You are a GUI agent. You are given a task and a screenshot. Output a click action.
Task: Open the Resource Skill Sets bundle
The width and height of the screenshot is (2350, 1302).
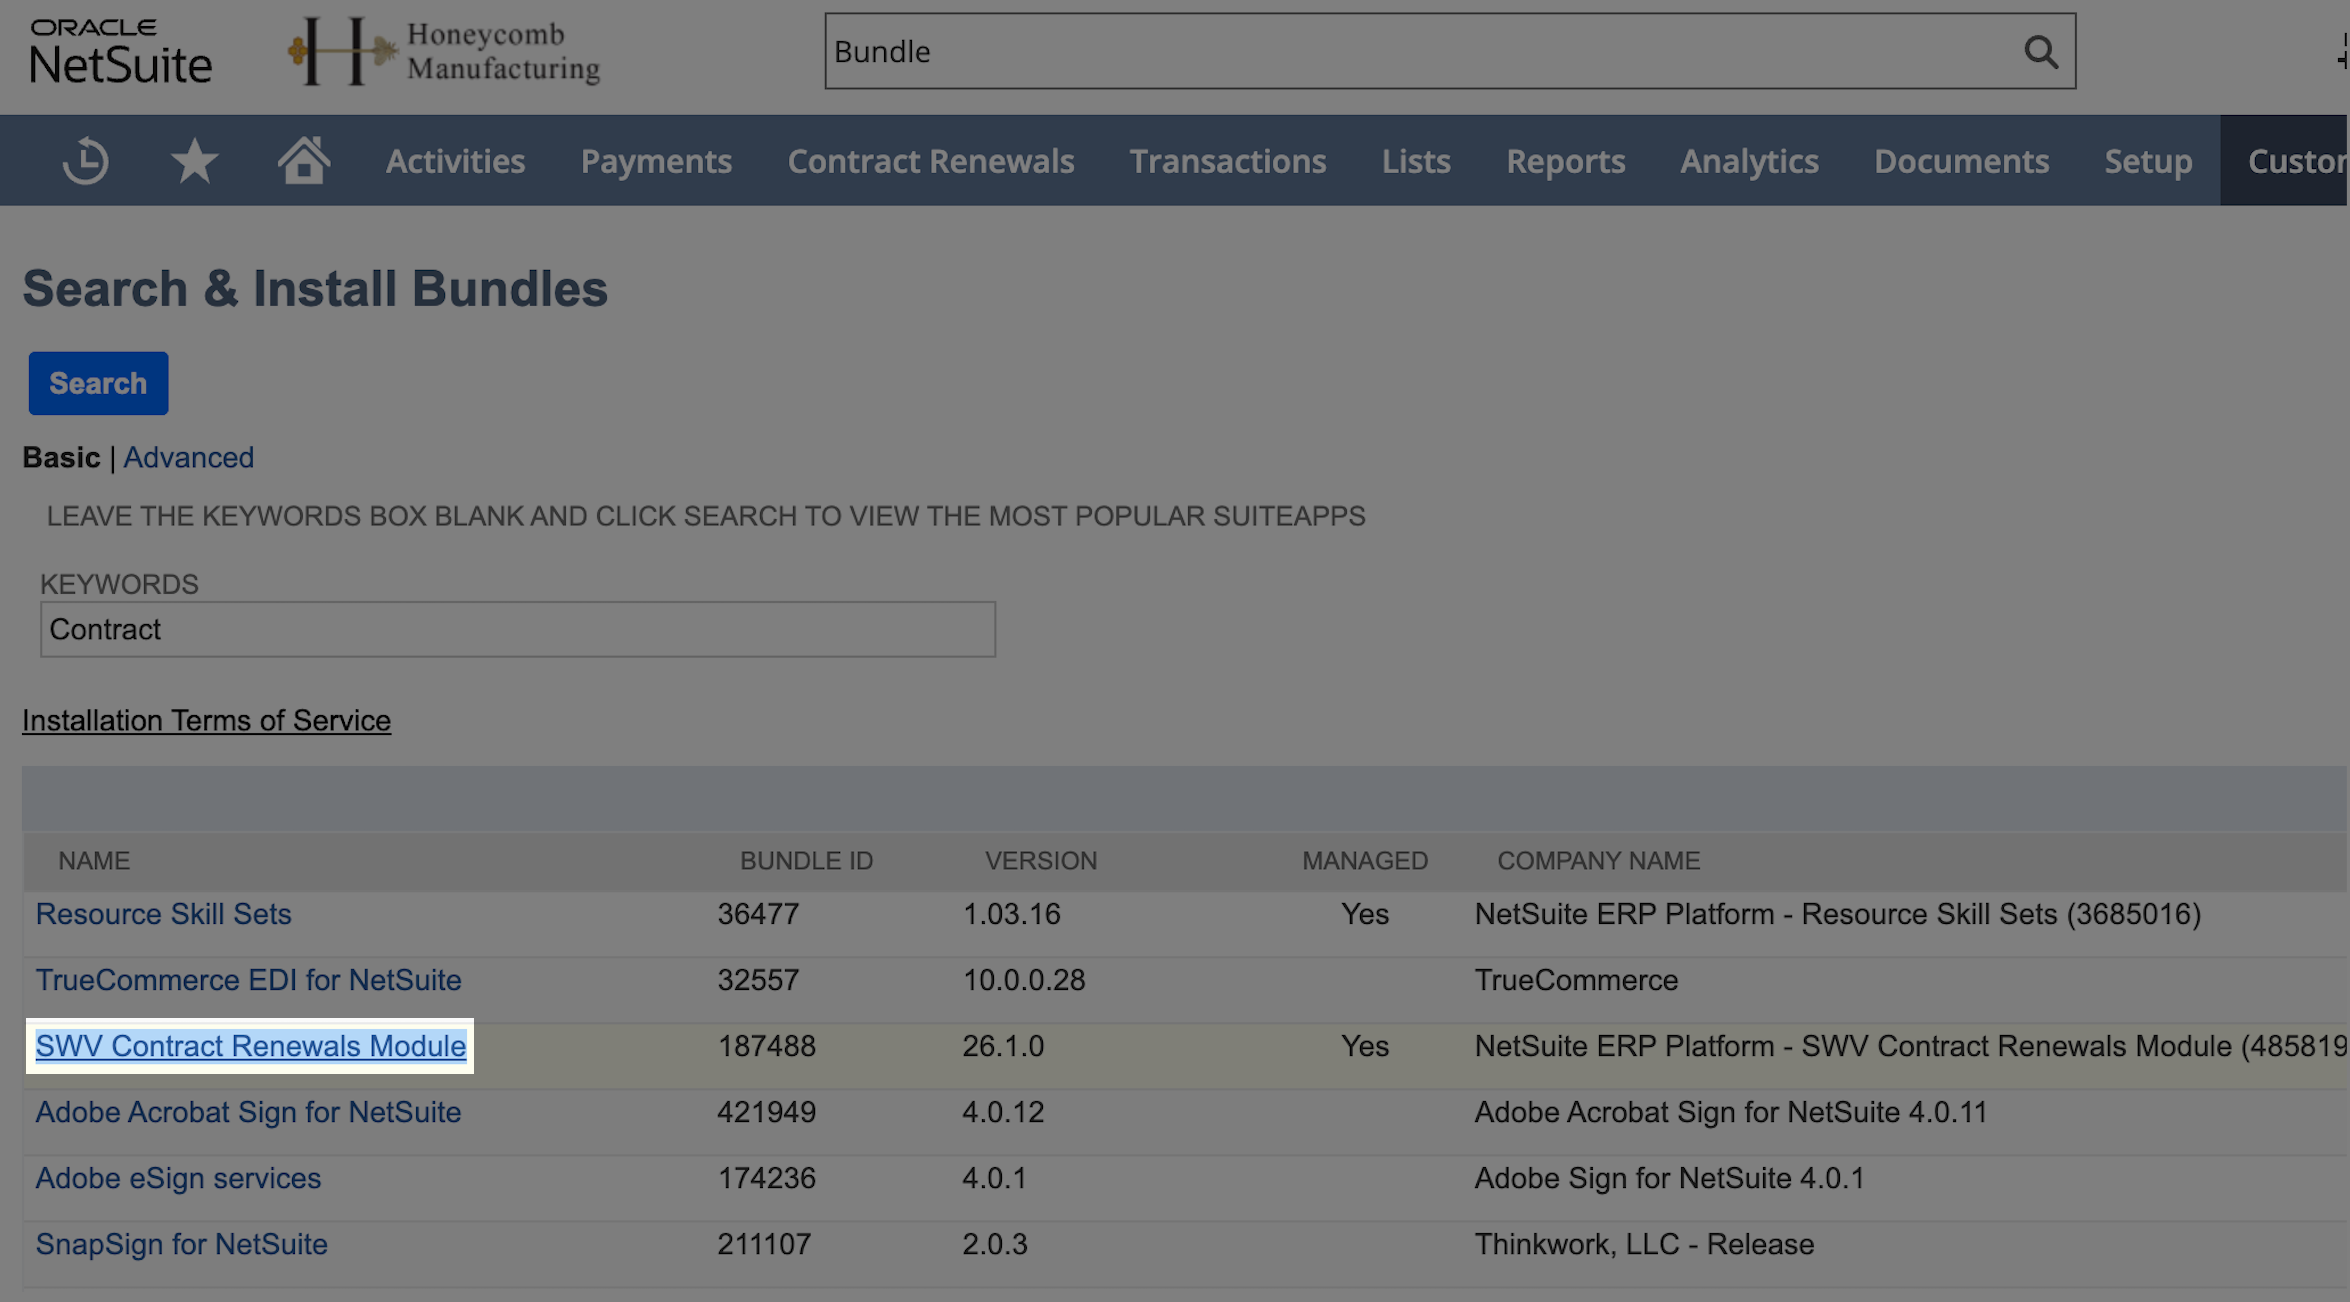point(163,914)
